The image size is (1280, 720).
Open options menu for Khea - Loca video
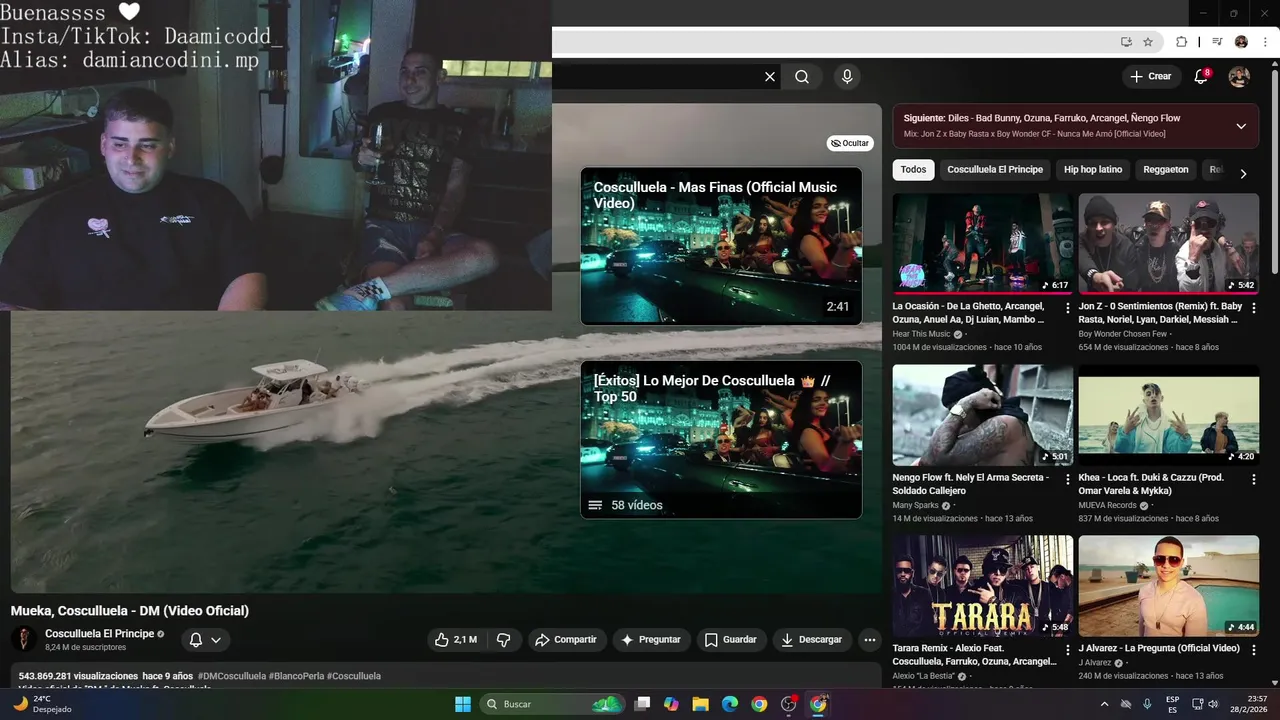(x=1254, y=479)
